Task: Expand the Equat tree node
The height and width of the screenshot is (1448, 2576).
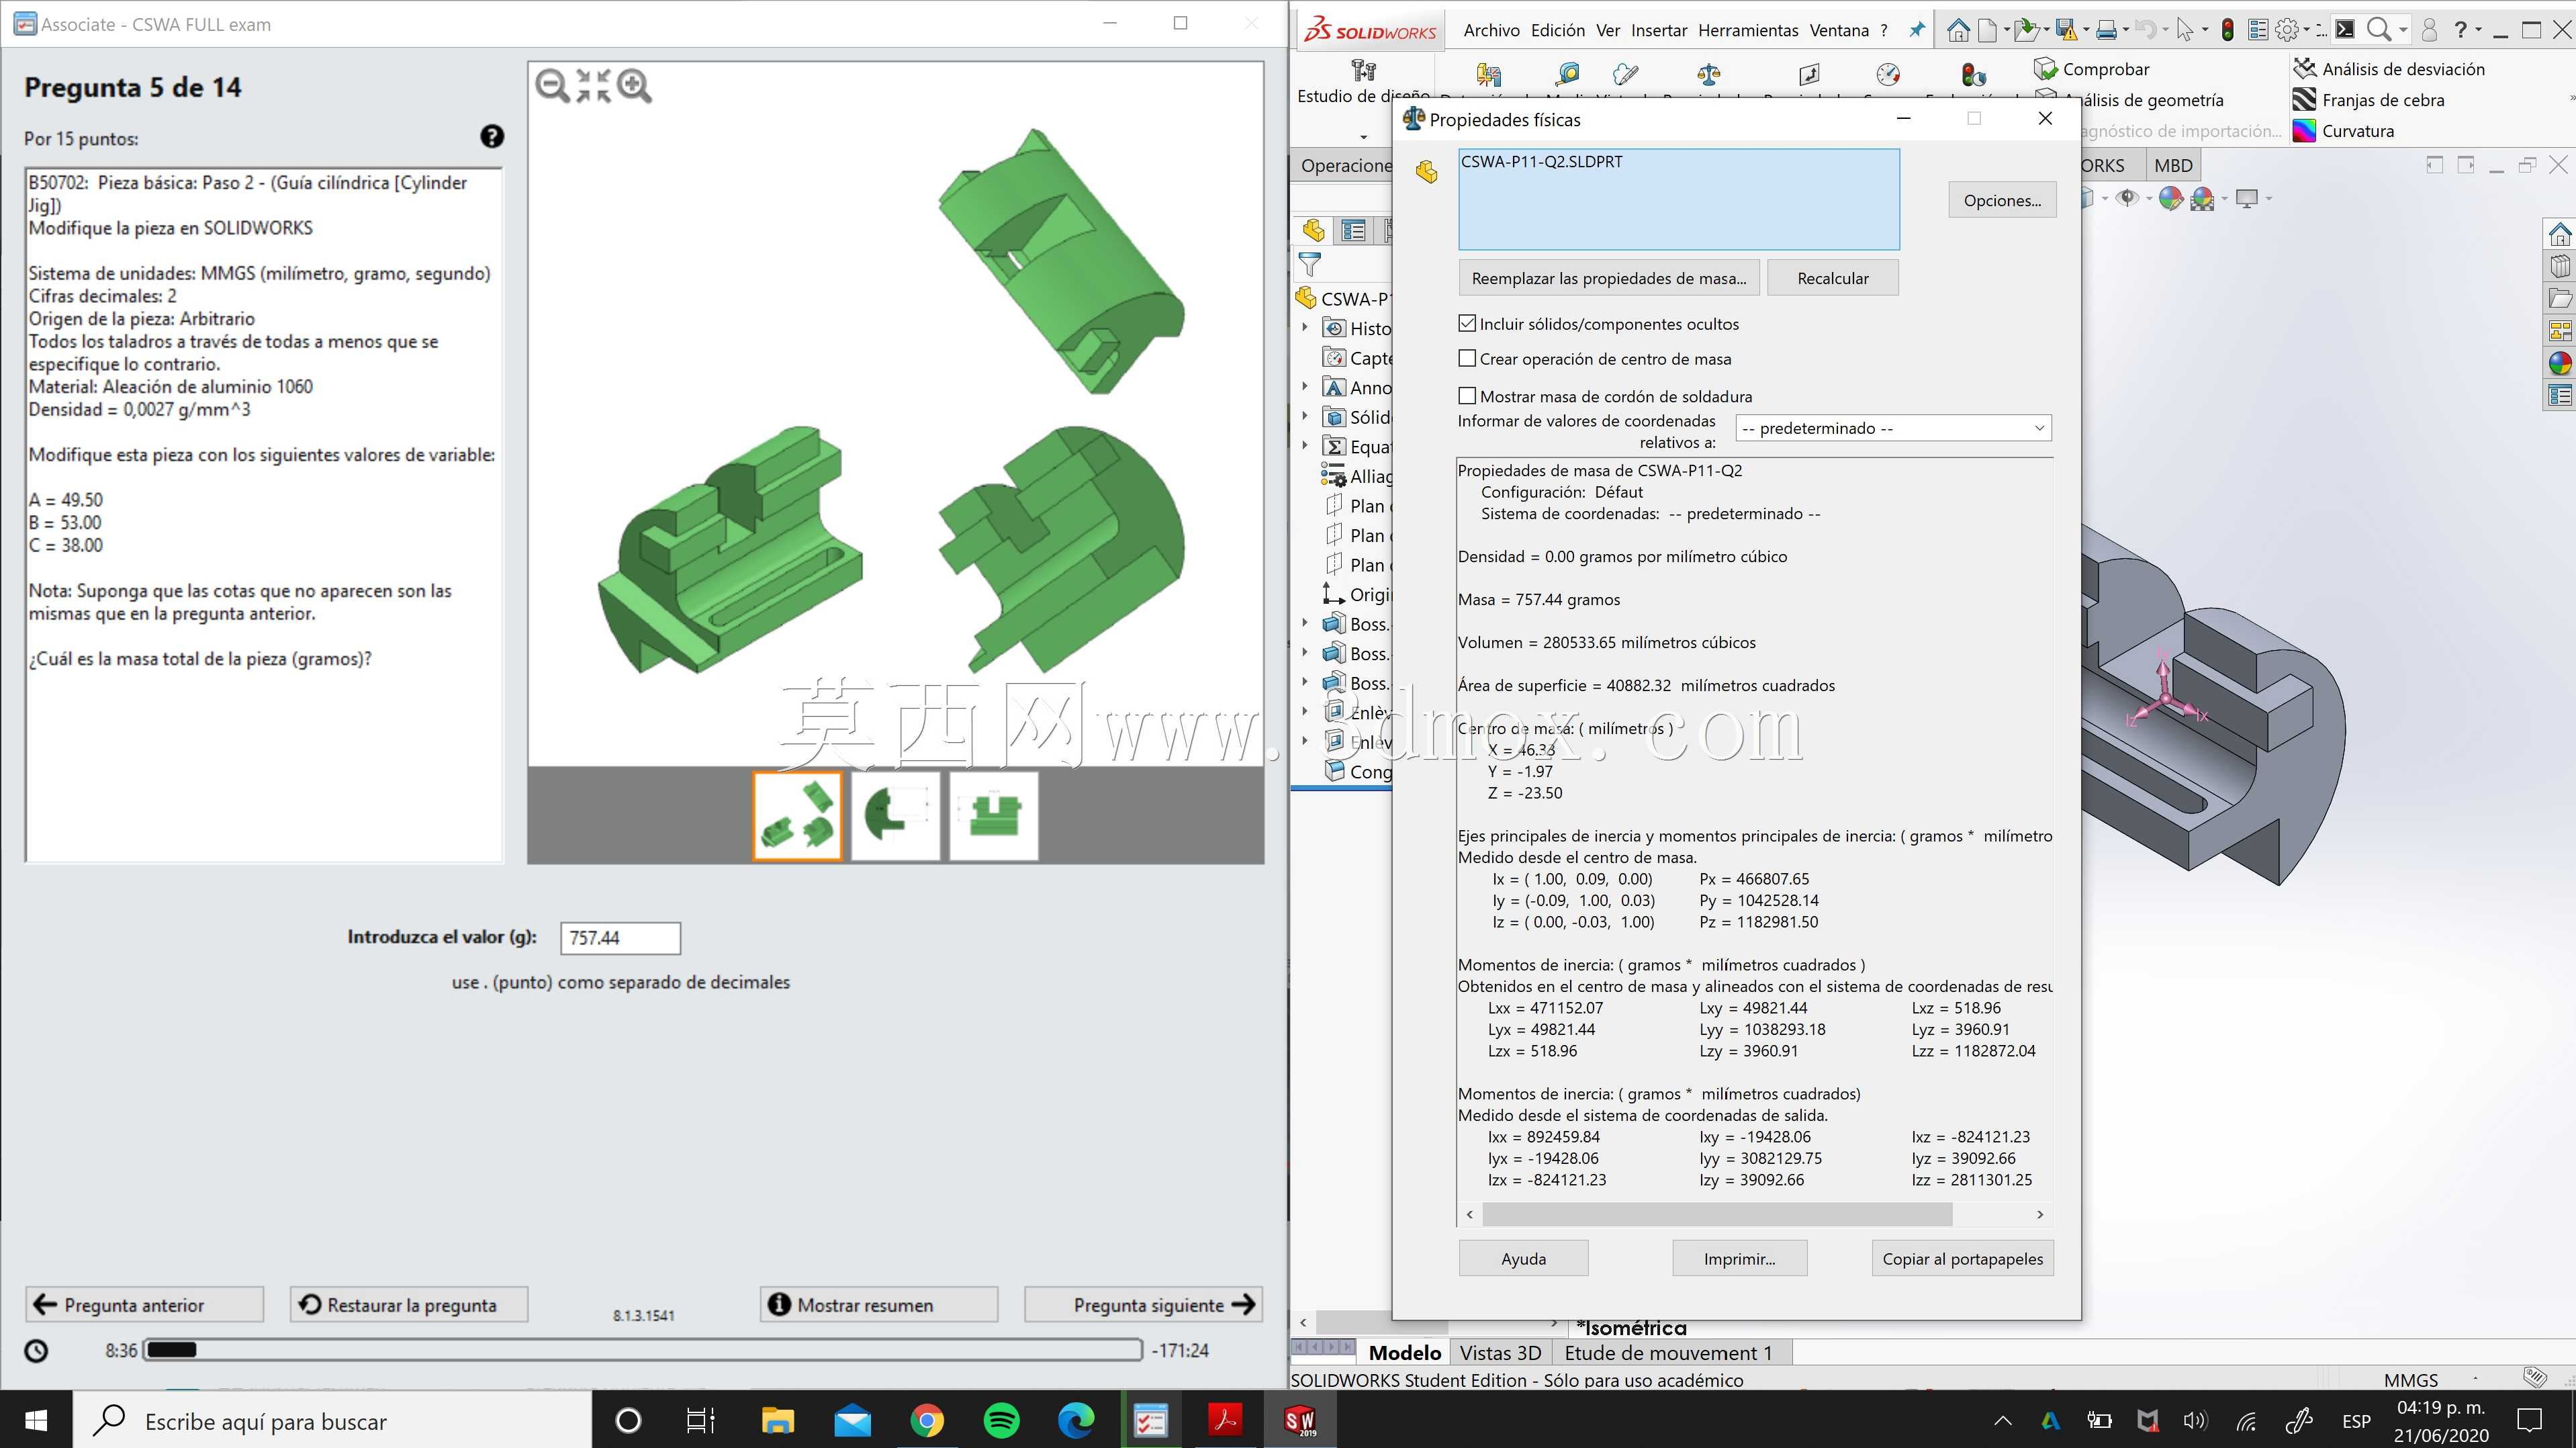Action: pyautogui.click(x=1304, y=446)
